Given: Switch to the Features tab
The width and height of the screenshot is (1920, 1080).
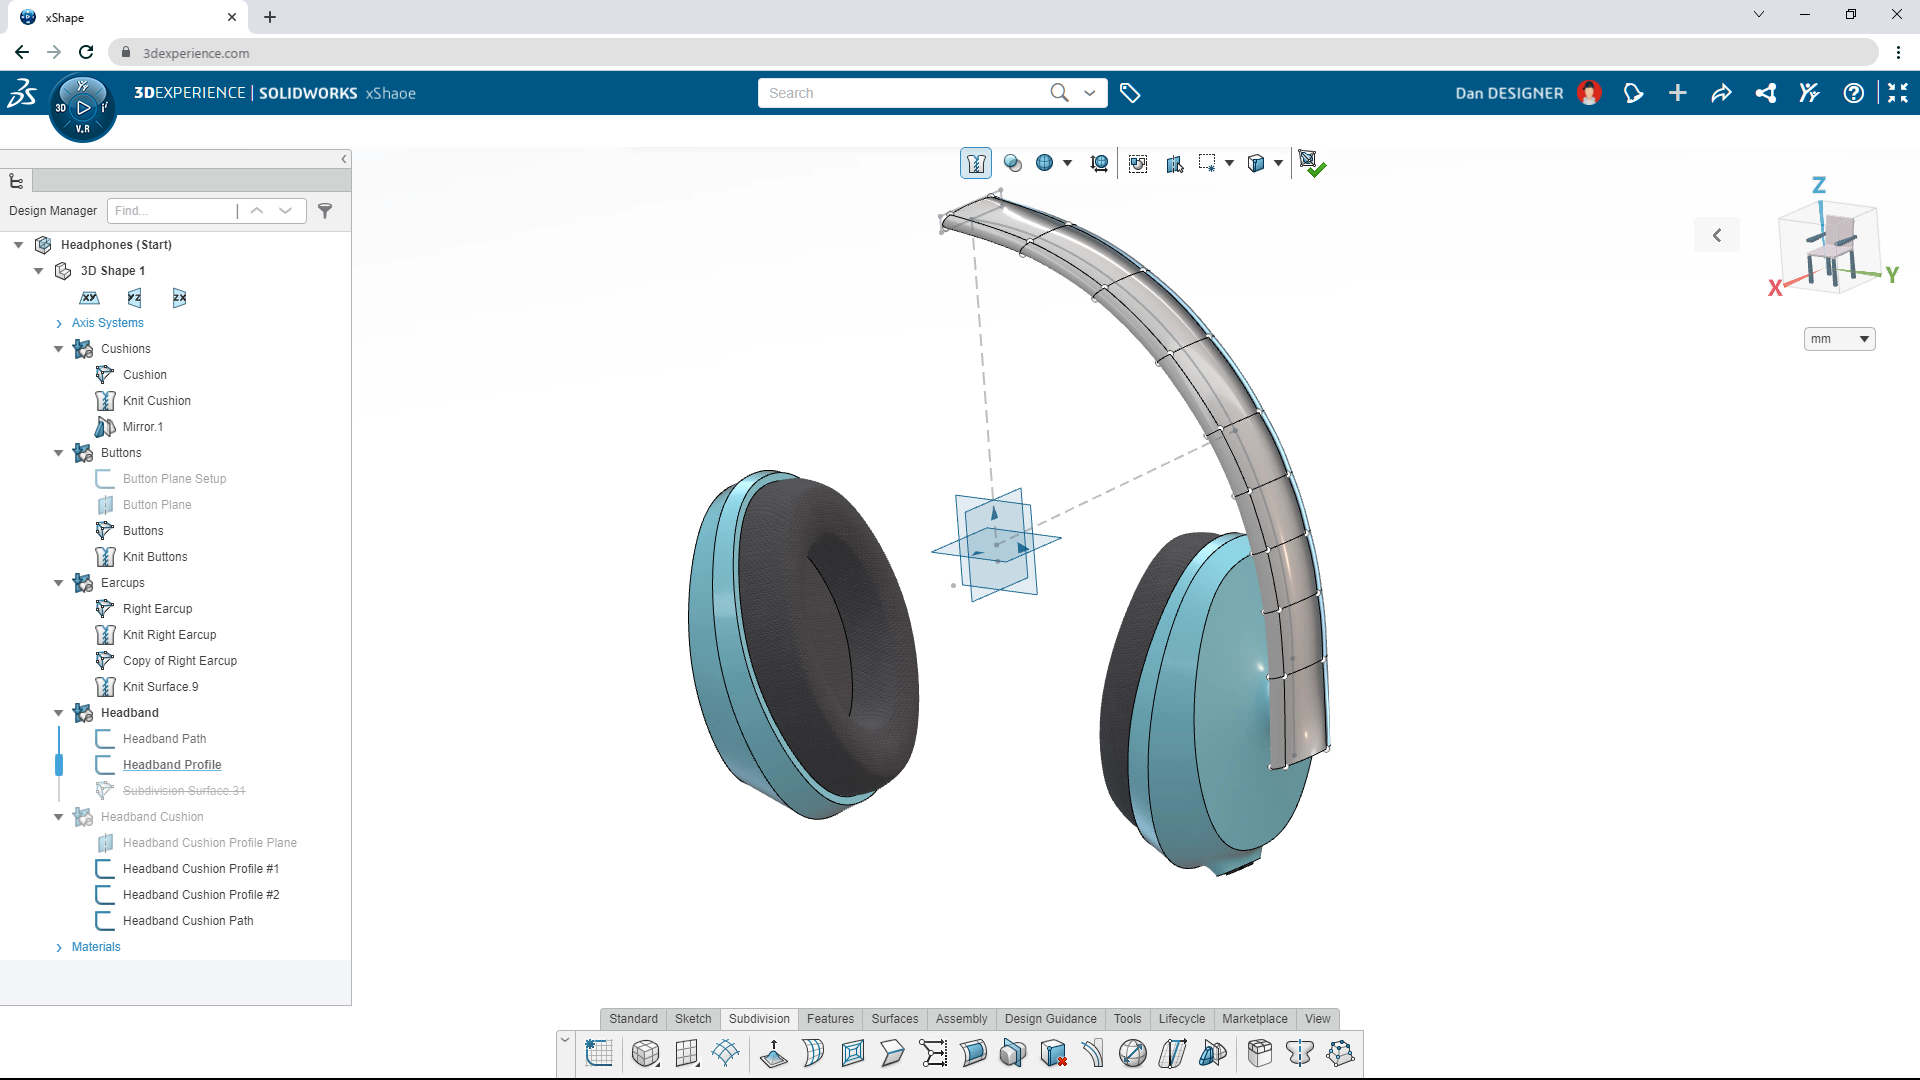Looking at the screenshot, I should click(x=830, y=1019).
